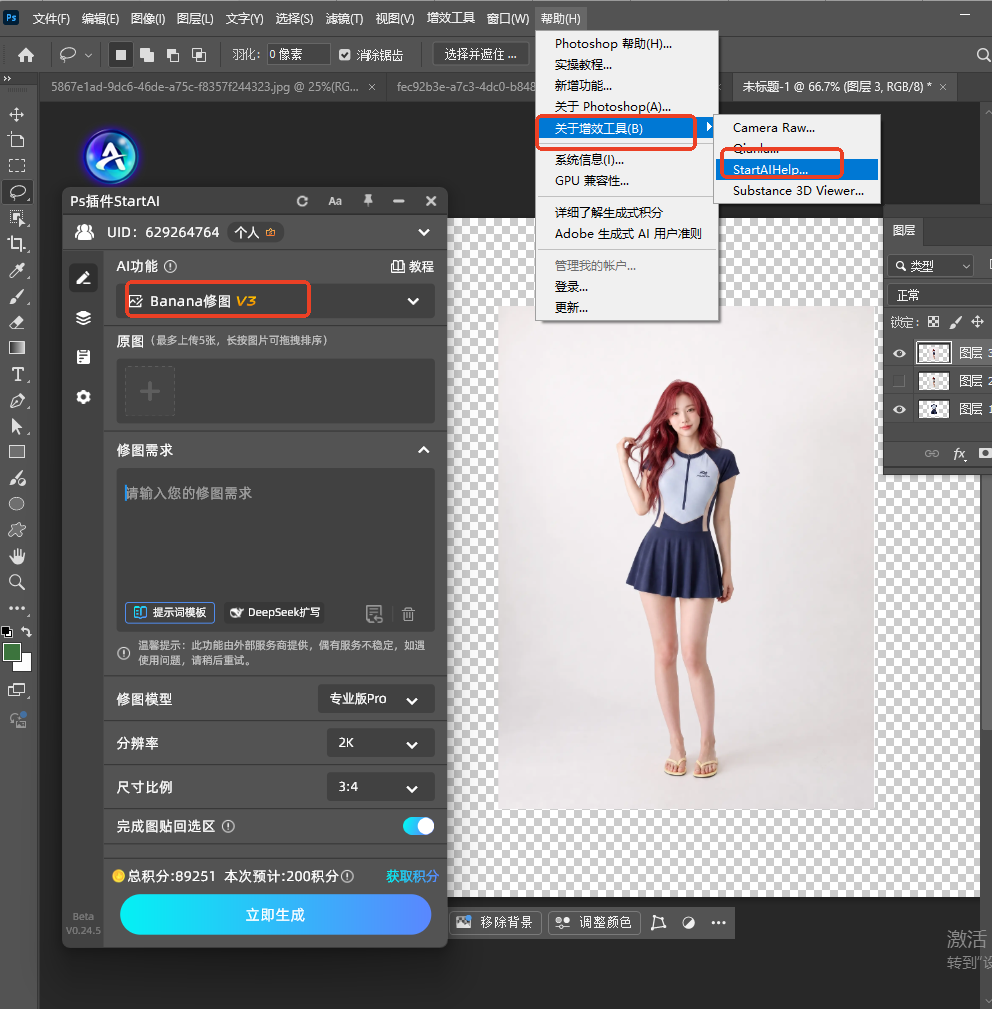Hide 图层 3 using the eye icon

899,353
